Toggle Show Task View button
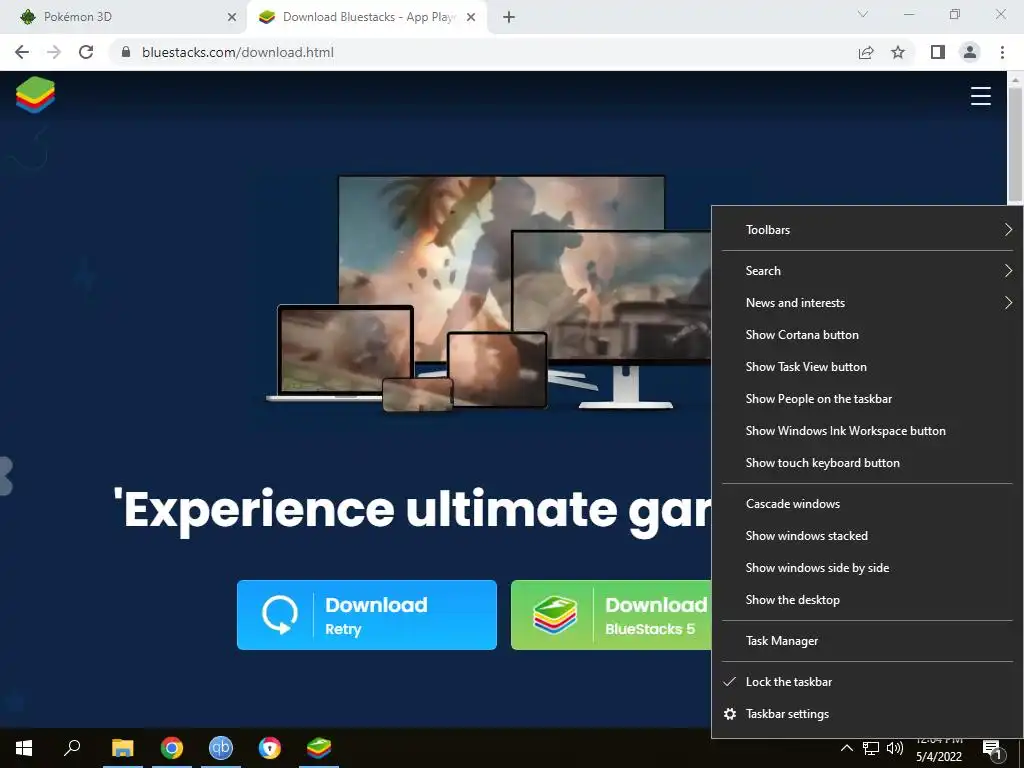 pos(867,367)
